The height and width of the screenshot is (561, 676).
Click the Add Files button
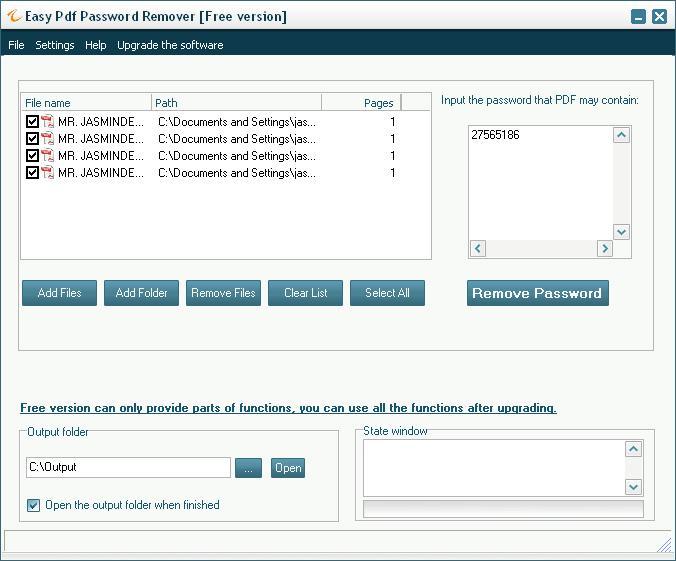59,293
